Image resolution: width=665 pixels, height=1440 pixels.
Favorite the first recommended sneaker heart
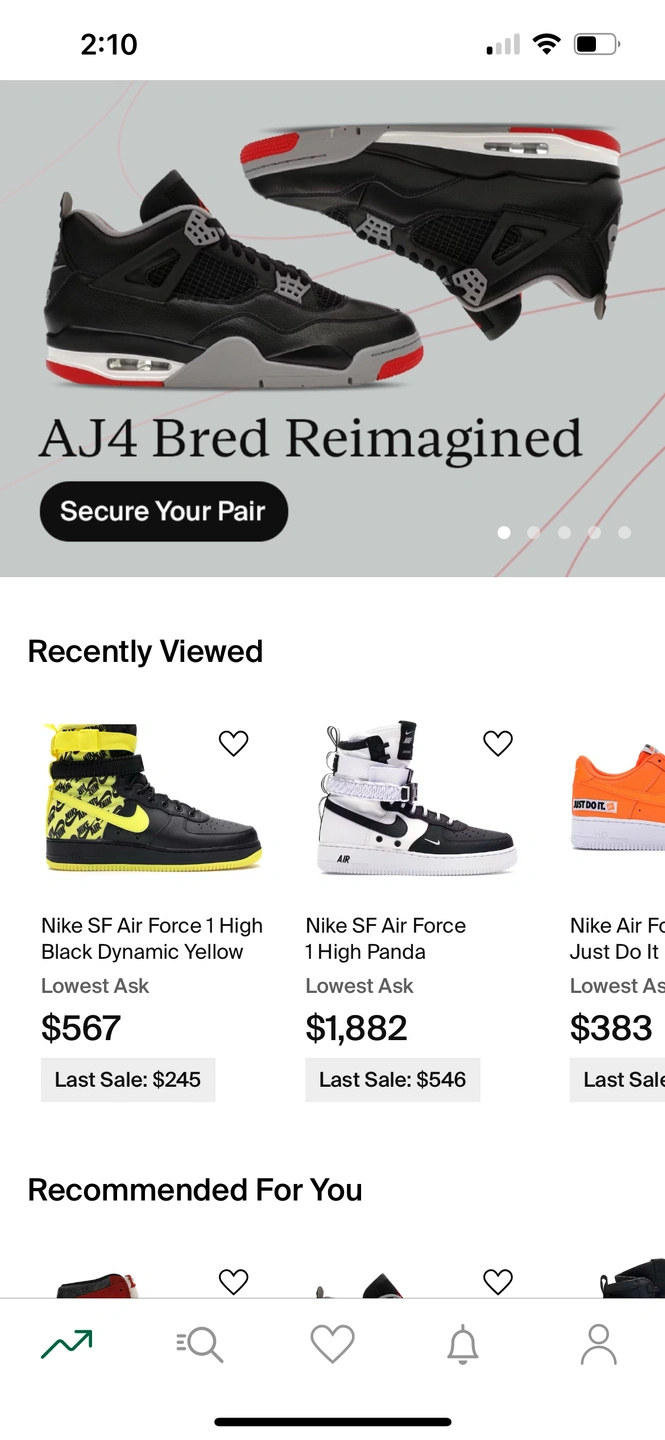click(x=233, y=1281)
